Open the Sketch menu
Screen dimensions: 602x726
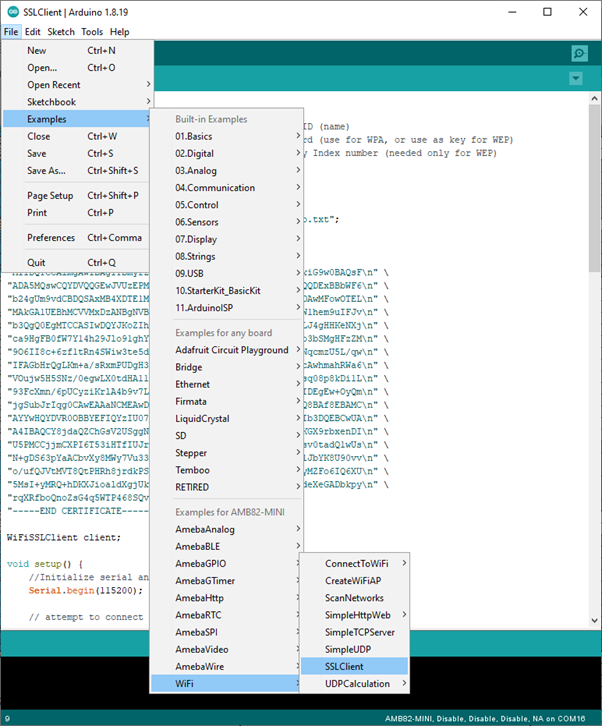60,32
